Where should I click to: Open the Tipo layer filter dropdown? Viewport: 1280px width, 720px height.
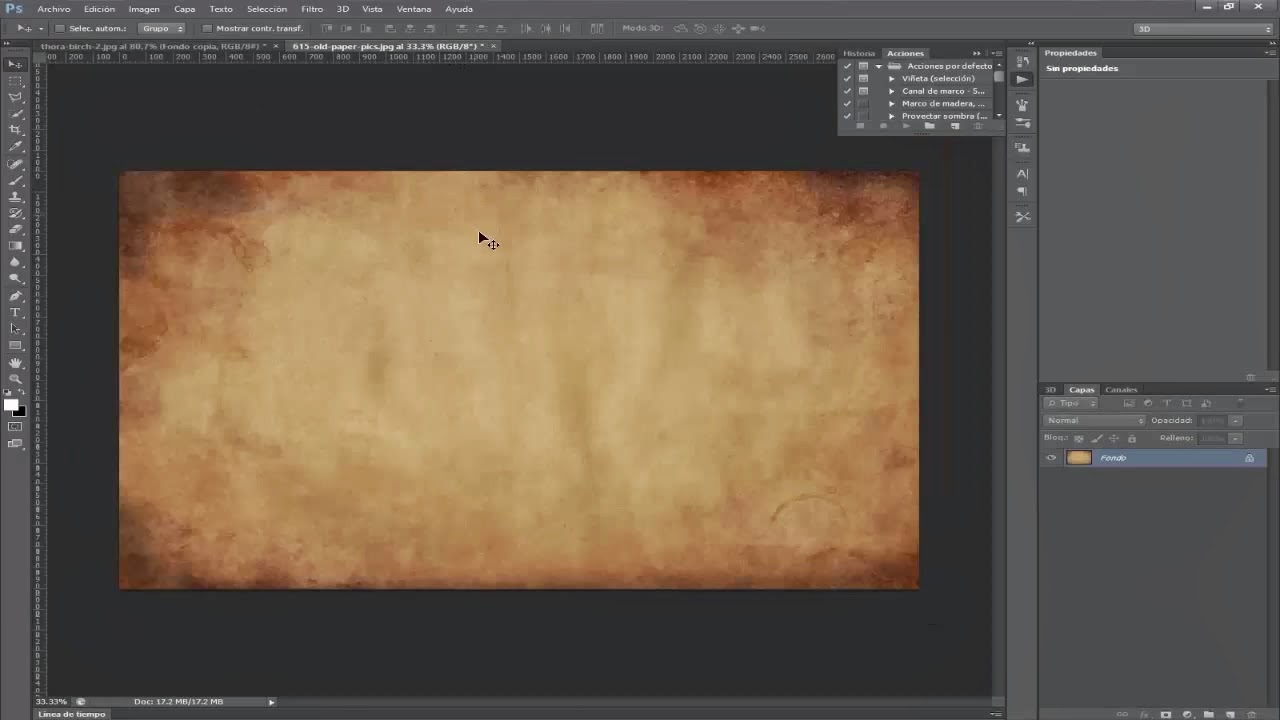coord(1071,403)
